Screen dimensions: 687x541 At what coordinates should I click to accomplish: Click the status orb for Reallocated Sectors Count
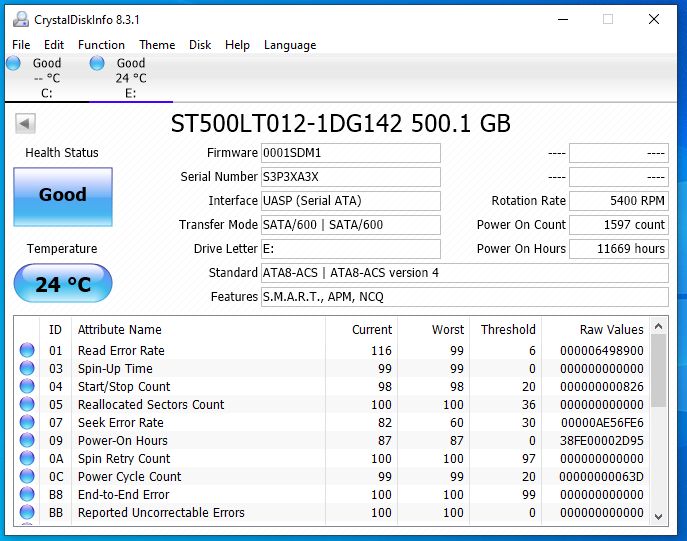27,405
